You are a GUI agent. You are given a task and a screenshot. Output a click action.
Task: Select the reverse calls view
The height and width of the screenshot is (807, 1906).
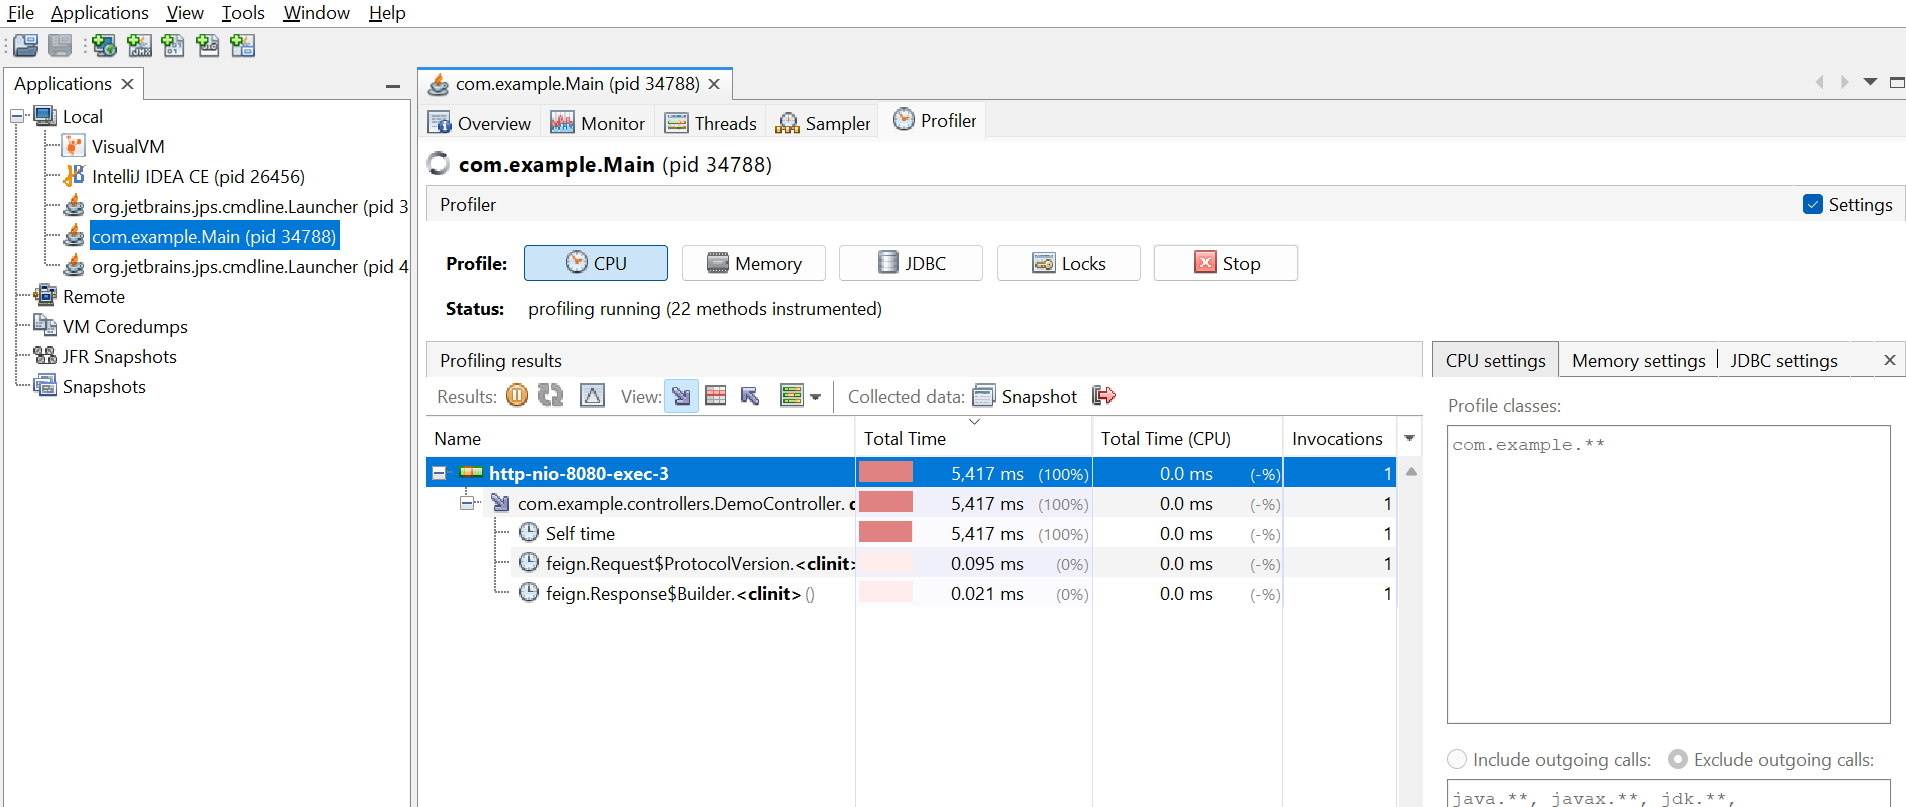click(x=750, y=396)
